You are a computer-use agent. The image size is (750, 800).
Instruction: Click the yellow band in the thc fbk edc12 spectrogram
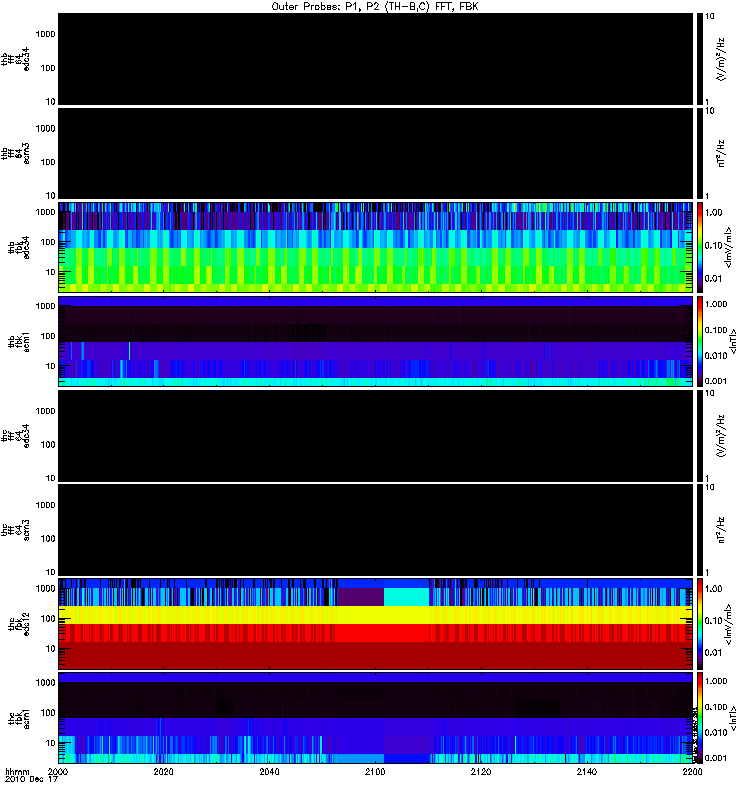(x=375, y=615)
